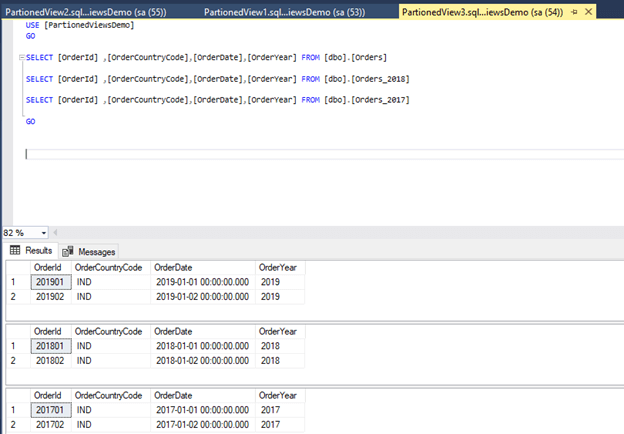Pin the PartionedView3.sql tab
624x434 pixels.
(x=574, y=12)
